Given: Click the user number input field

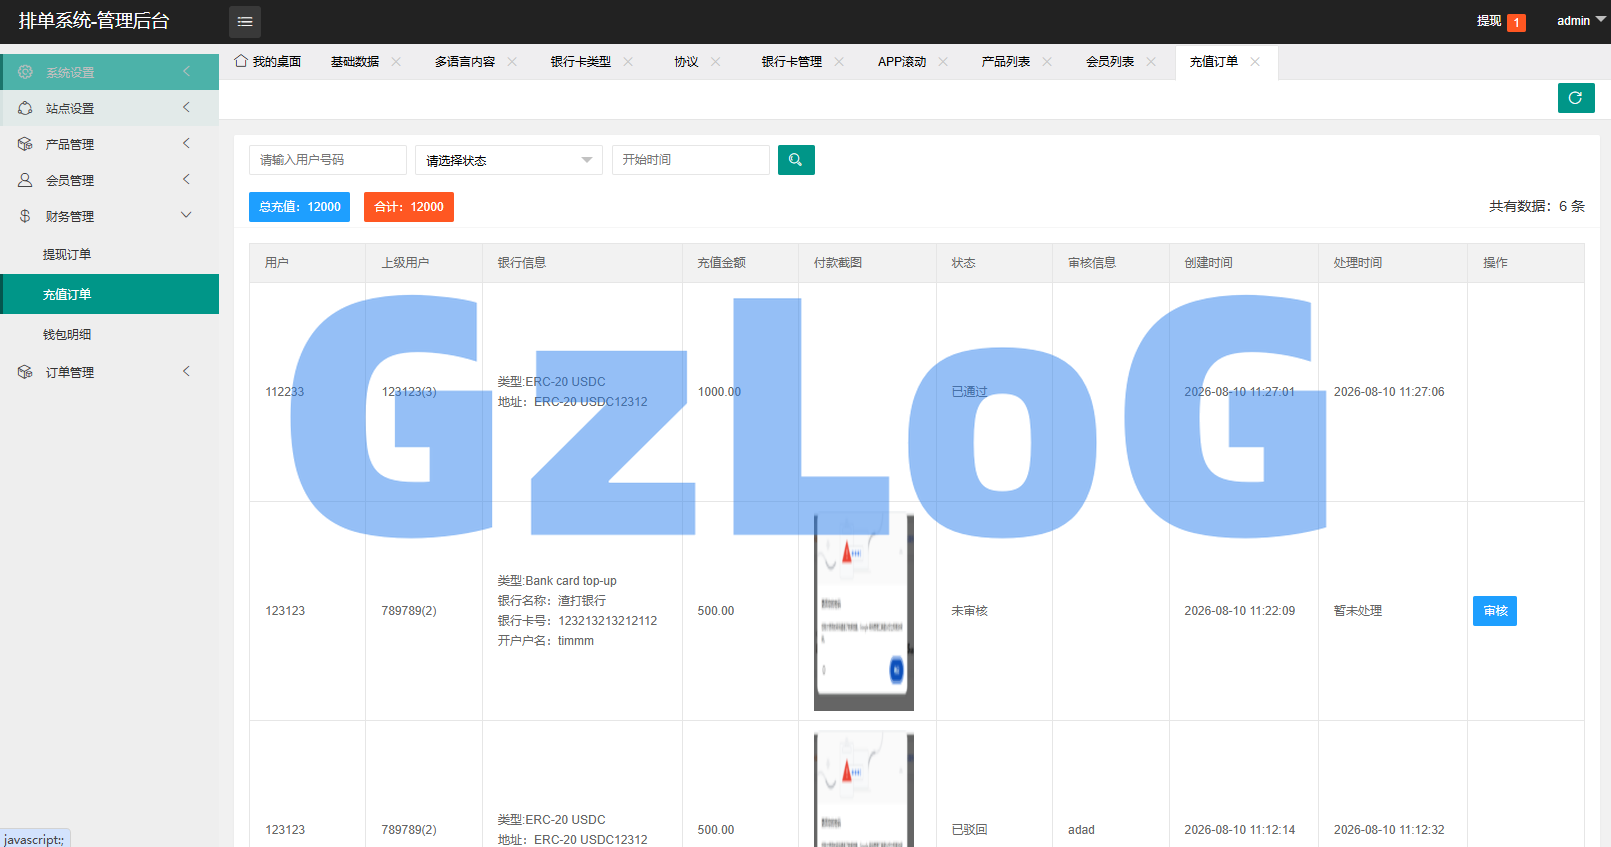Looking at the screenshot, I should click(328, 160).
